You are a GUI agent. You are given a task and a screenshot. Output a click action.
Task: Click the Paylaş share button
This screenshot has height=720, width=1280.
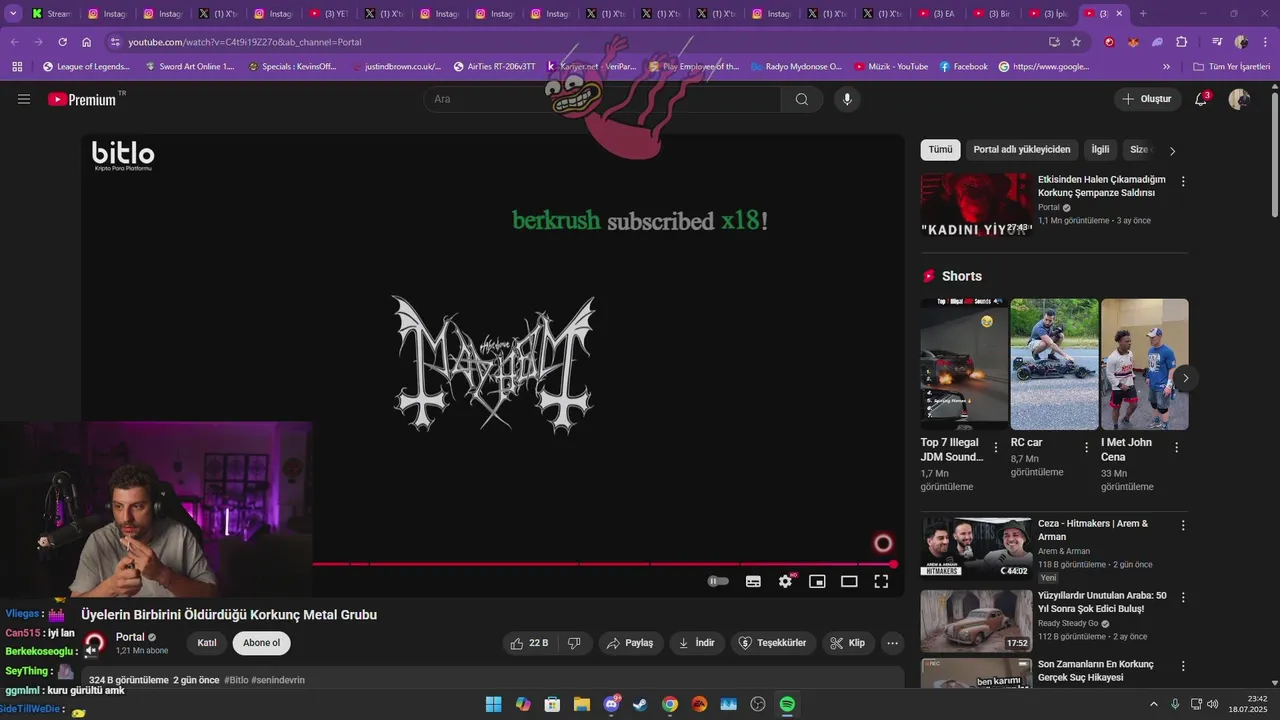(x=630, y=643)
